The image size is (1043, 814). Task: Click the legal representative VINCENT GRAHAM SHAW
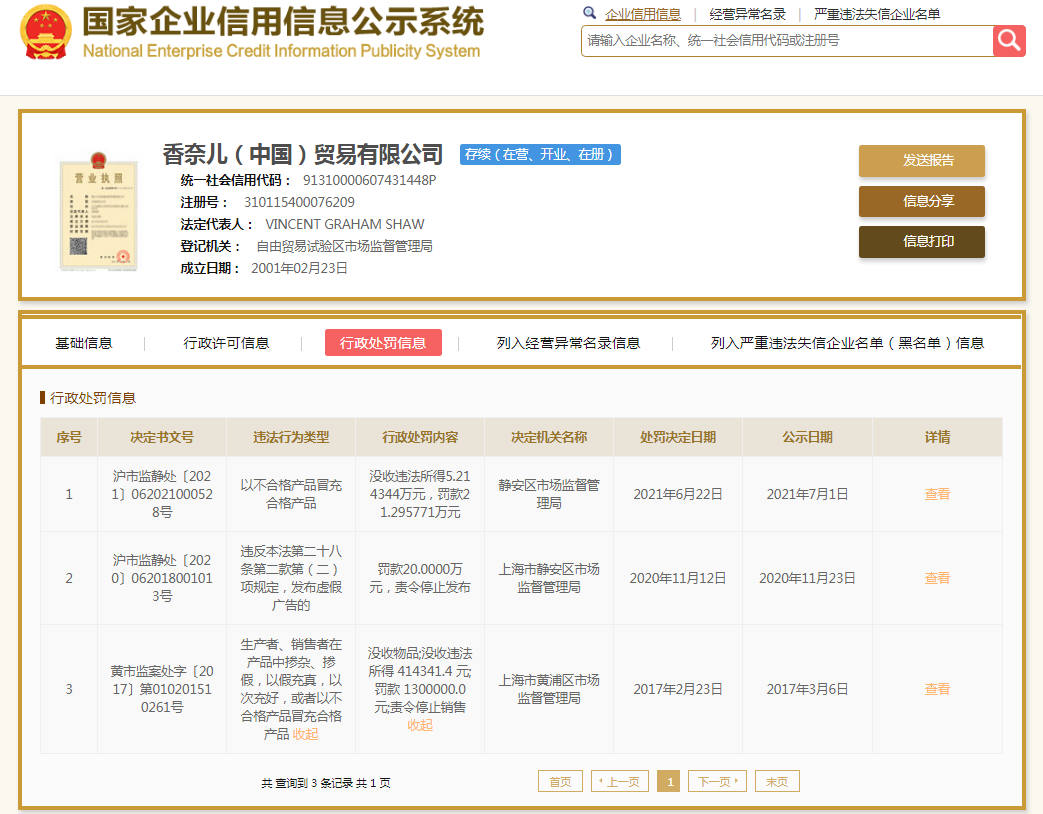pyautogui.click(x=345, y=224)
